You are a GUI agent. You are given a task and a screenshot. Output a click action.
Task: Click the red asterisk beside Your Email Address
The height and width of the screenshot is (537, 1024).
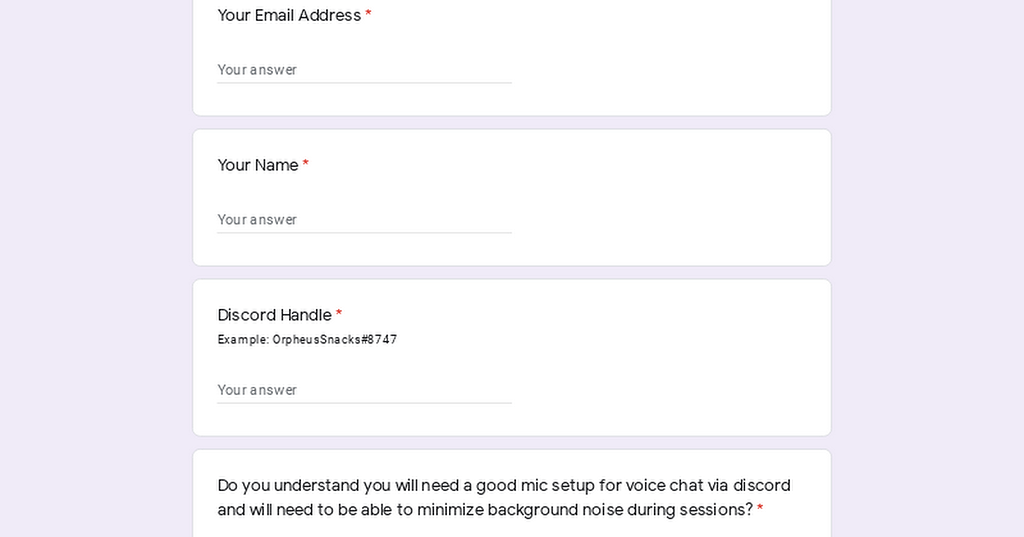point(368,16)
